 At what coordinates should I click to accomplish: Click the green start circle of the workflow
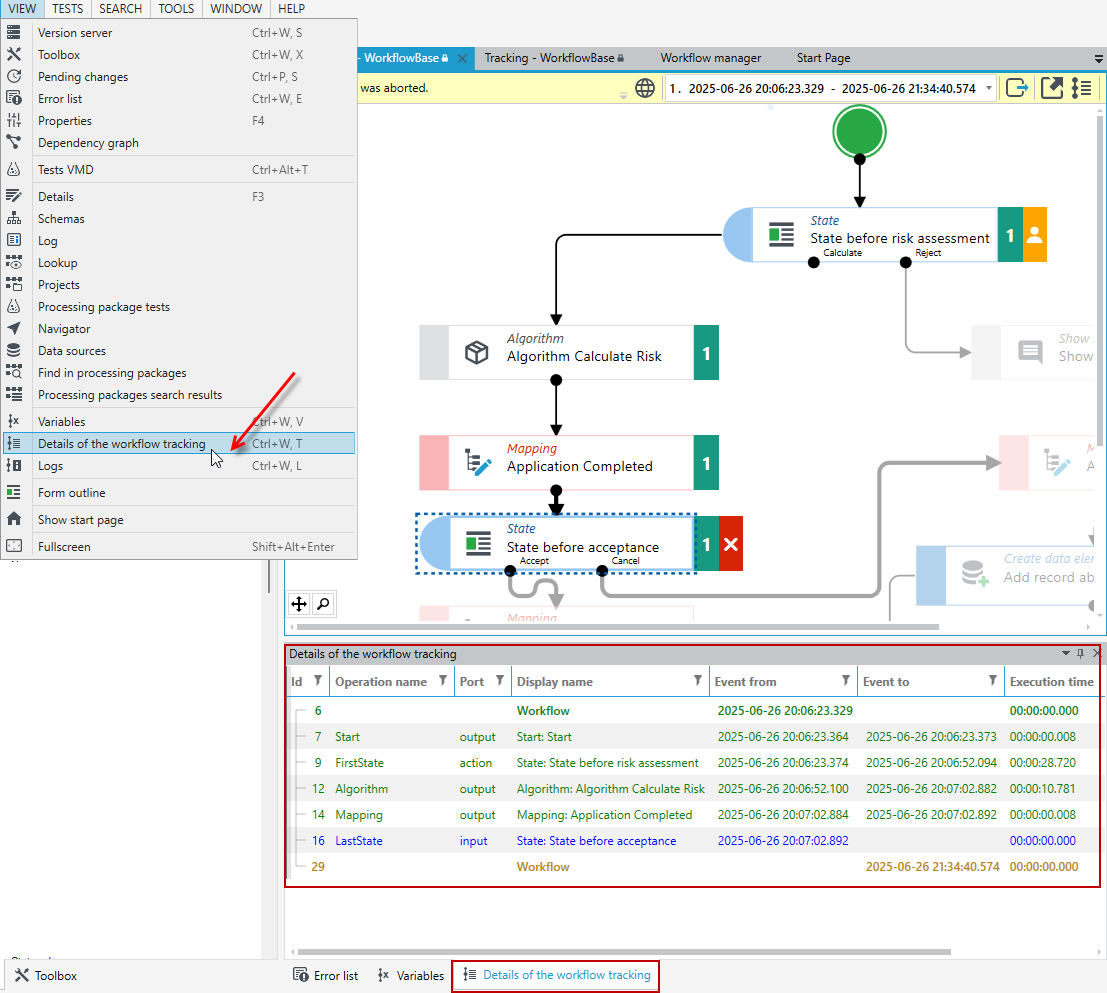click(x=859, y=132)
